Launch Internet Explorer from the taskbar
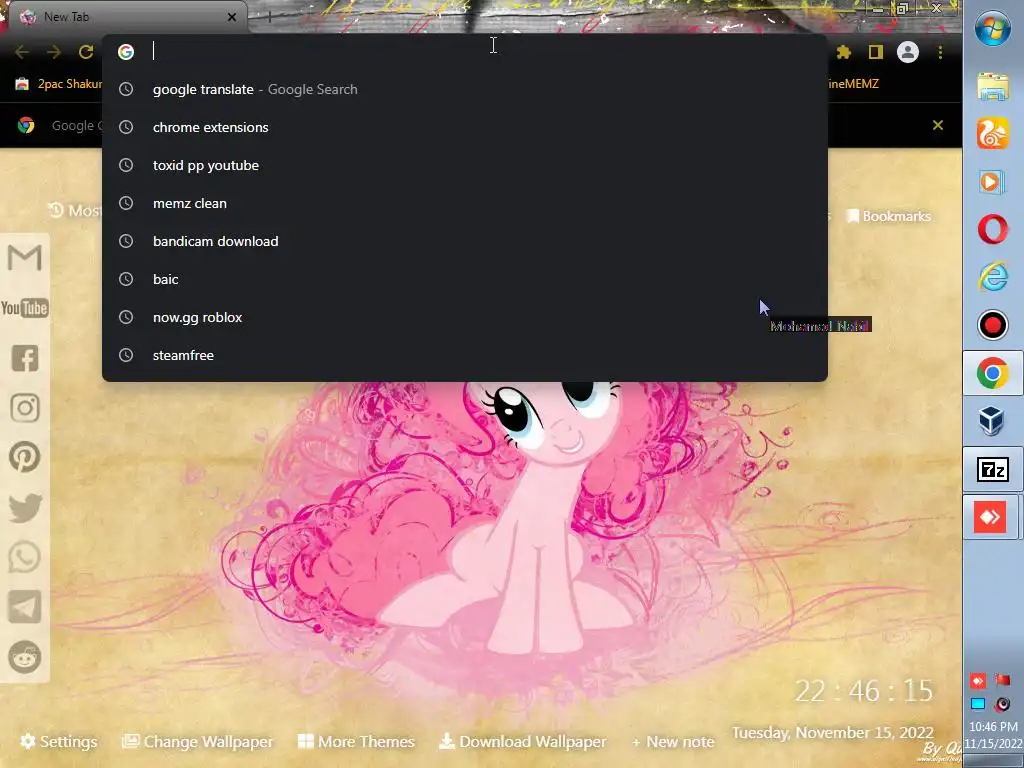Image resolution: width=1024 pixels, height=768 pixels. [993, 277]
